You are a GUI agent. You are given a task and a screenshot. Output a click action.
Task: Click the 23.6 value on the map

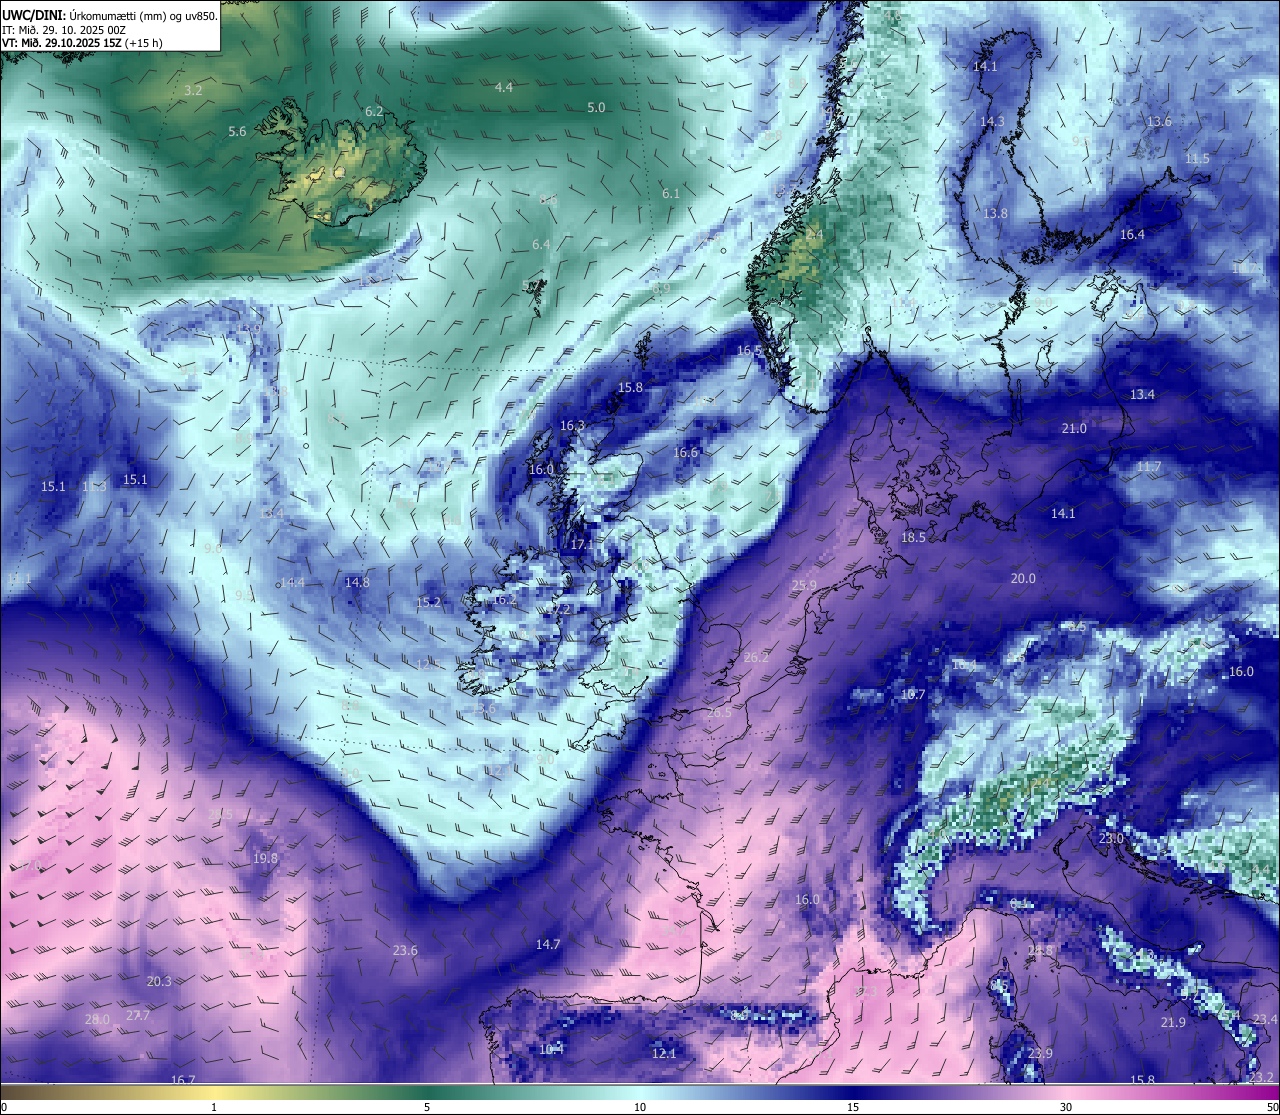(405, 951)
